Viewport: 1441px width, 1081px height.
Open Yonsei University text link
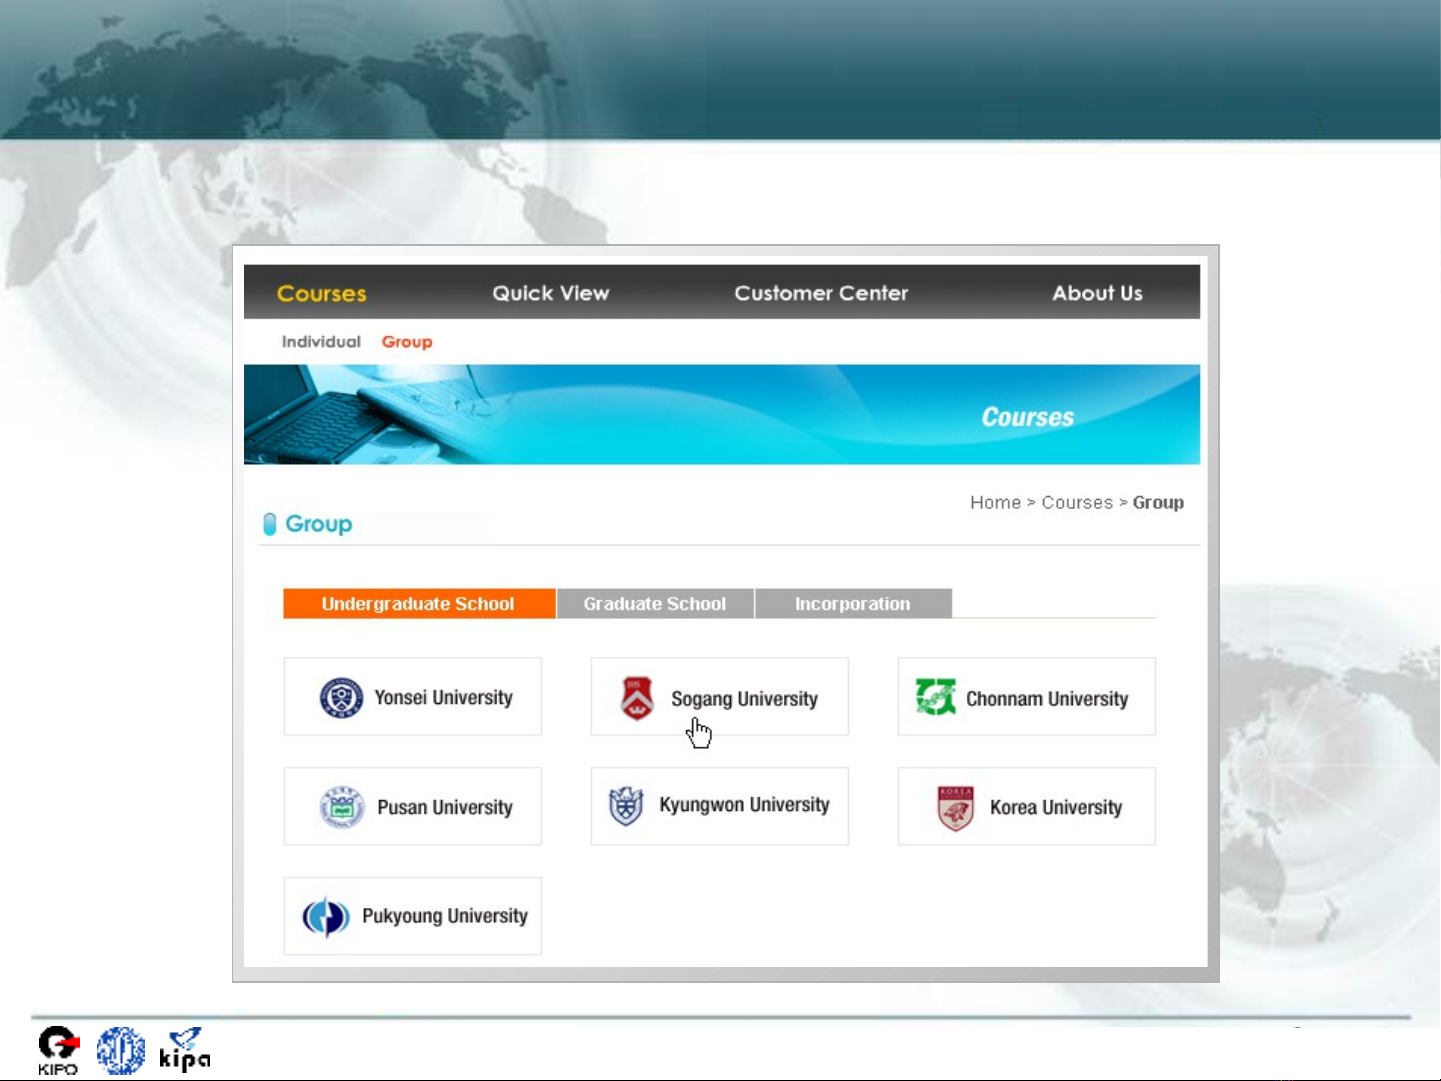pyautogui.click(x=444, y=698)
